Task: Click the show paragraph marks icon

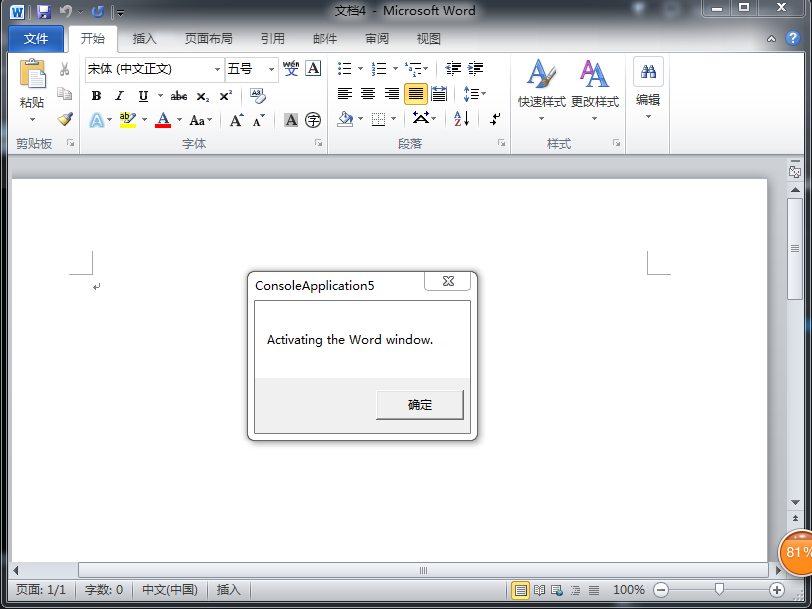Action: click(495, 119)
